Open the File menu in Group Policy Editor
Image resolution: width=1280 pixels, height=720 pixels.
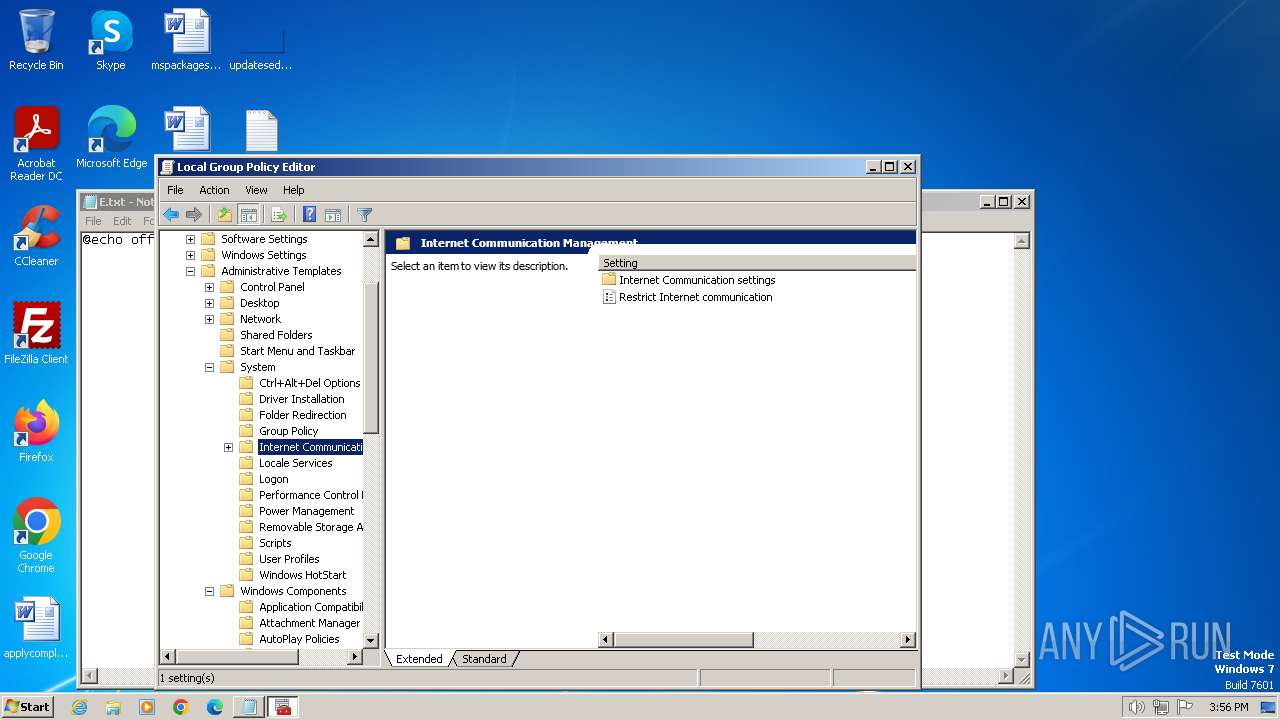point(175,190)
